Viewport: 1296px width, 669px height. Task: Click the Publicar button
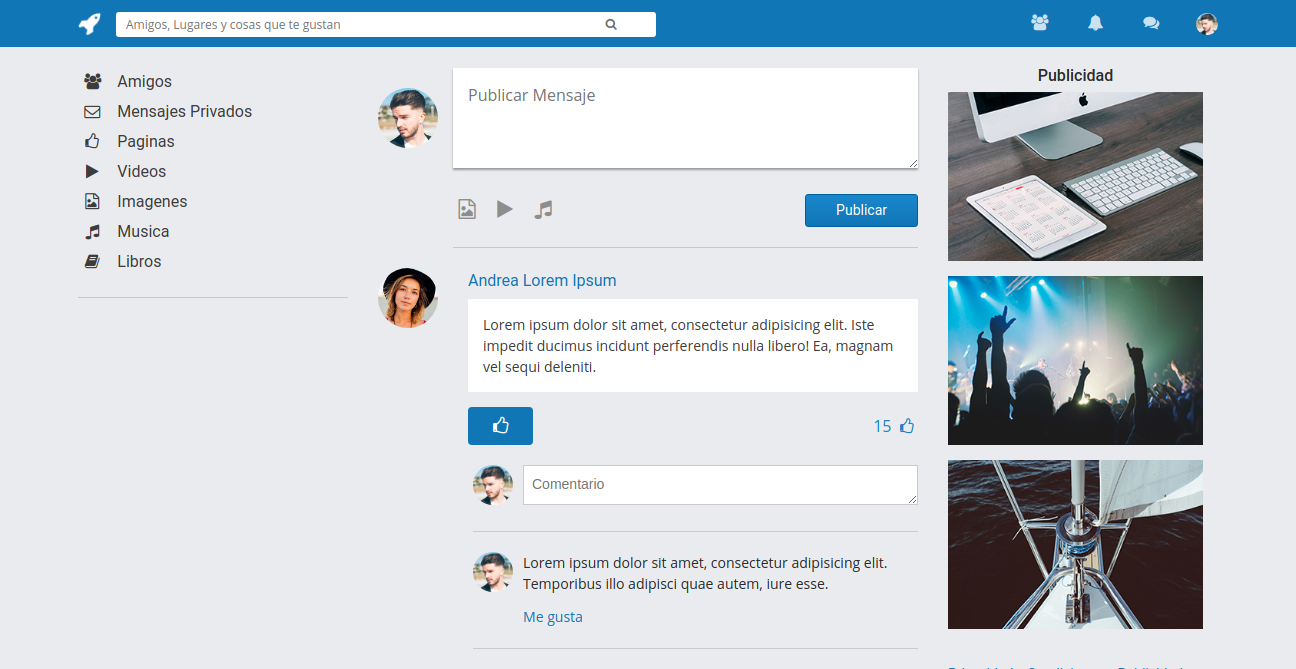(861, 210)
